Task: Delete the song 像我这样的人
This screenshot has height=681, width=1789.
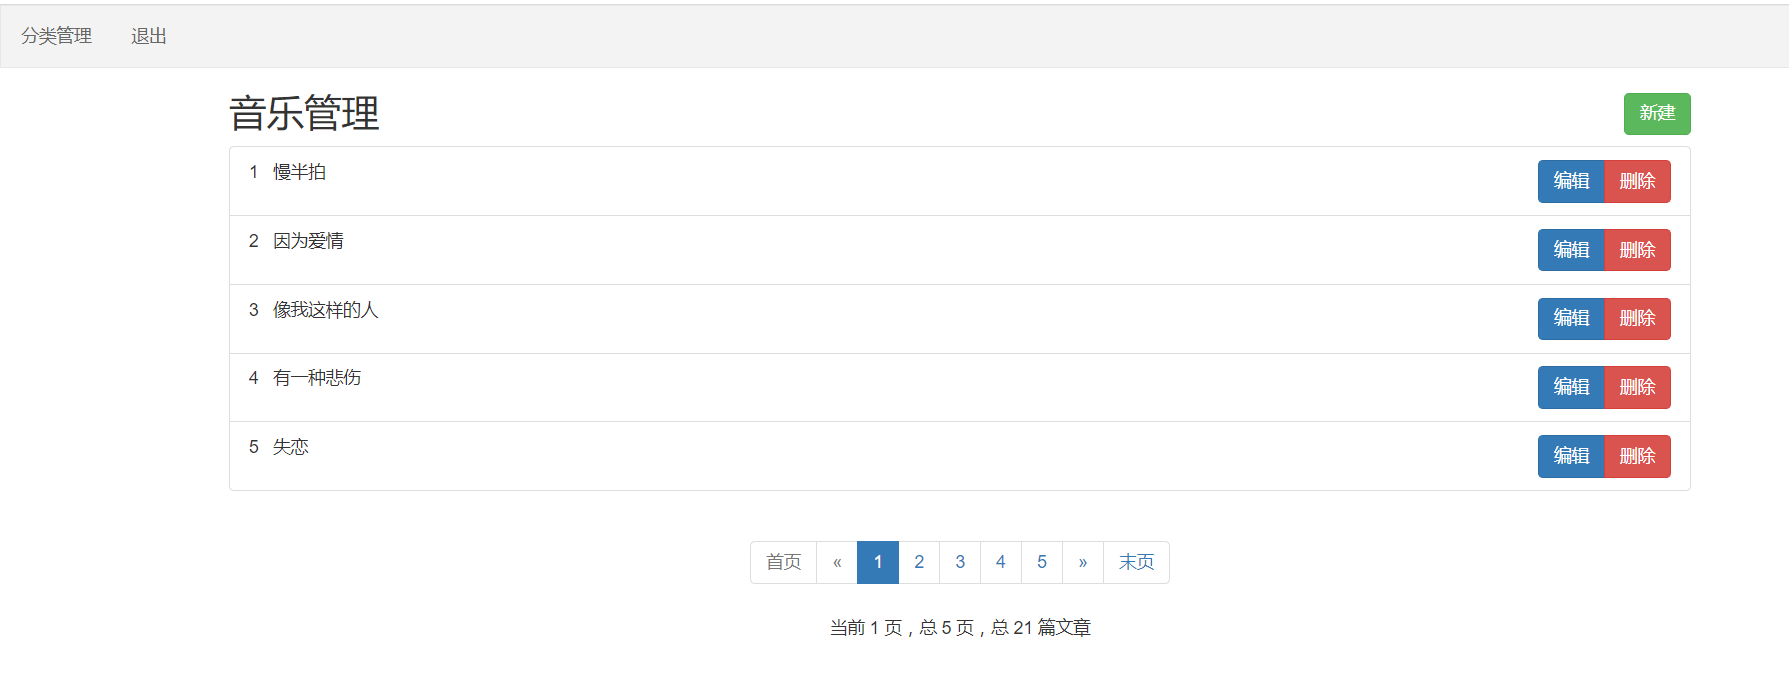Action: [x=1637, y=319]
